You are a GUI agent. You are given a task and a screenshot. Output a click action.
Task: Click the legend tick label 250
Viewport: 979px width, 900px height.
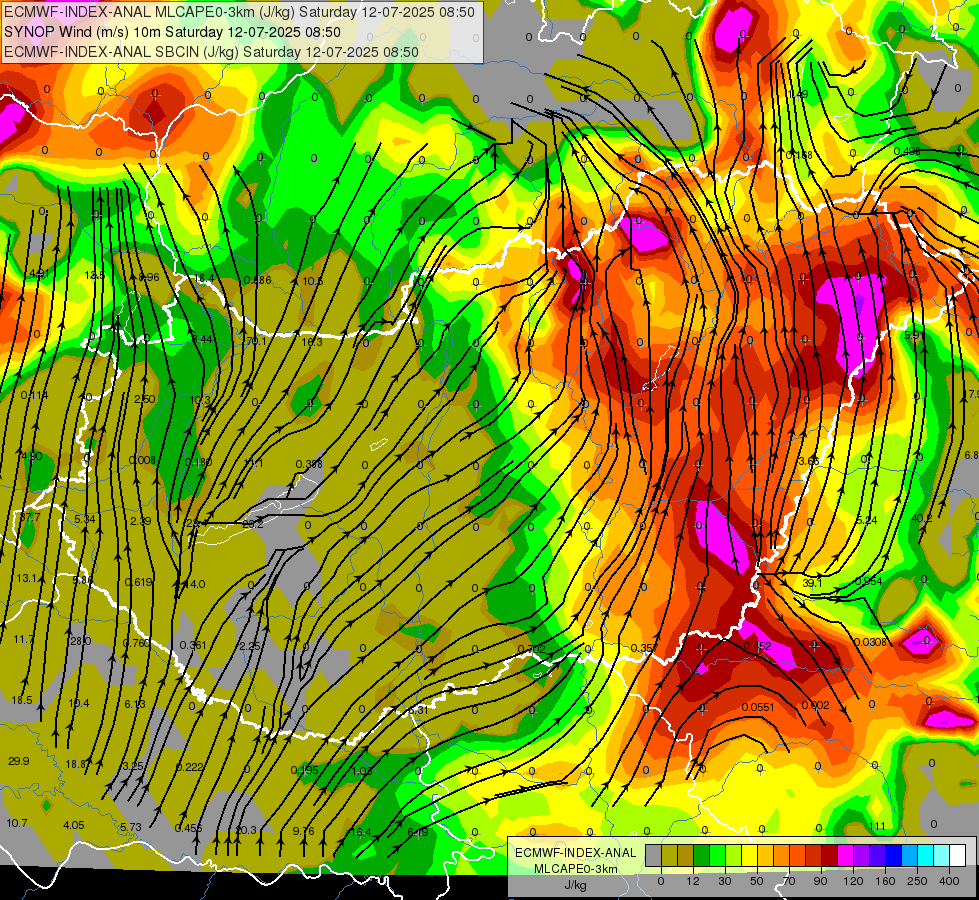(x=917, y=881)
